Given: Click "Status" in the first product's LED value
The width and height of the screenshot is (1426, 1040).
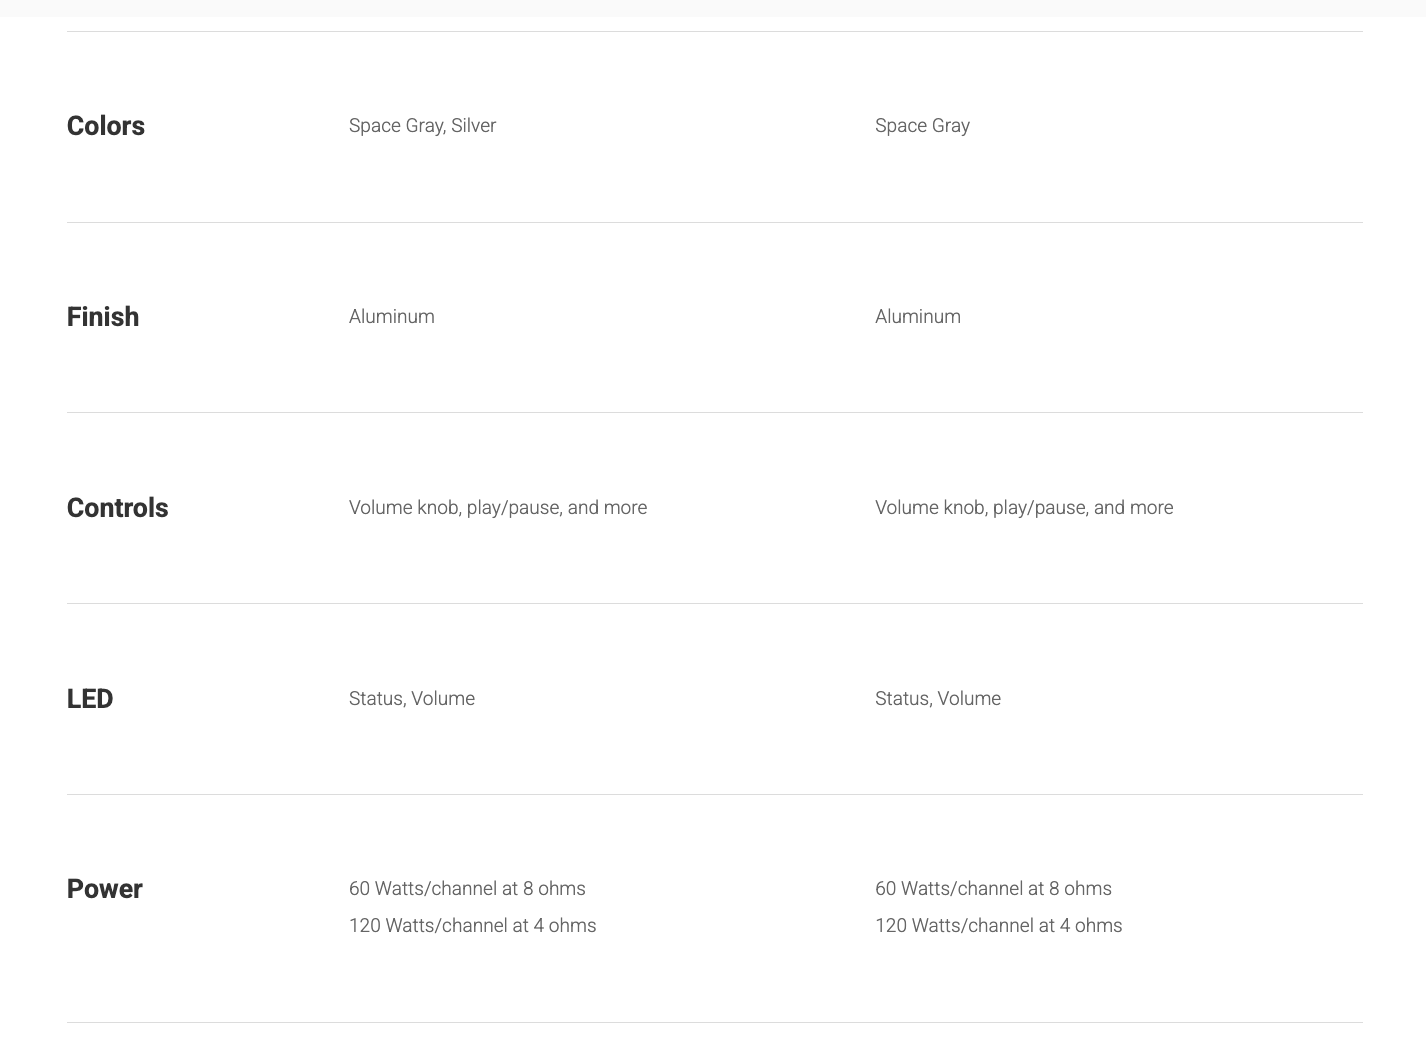Looking at the screenshot, I should pyautogui.click(x=375, y=699).
